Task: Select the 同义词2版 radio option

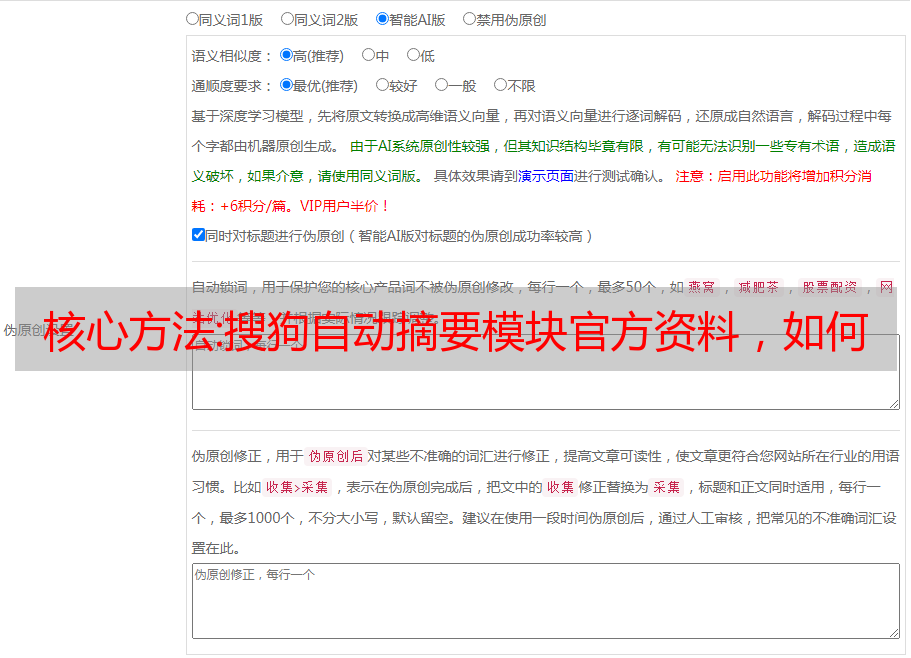Action: point(287,19)
